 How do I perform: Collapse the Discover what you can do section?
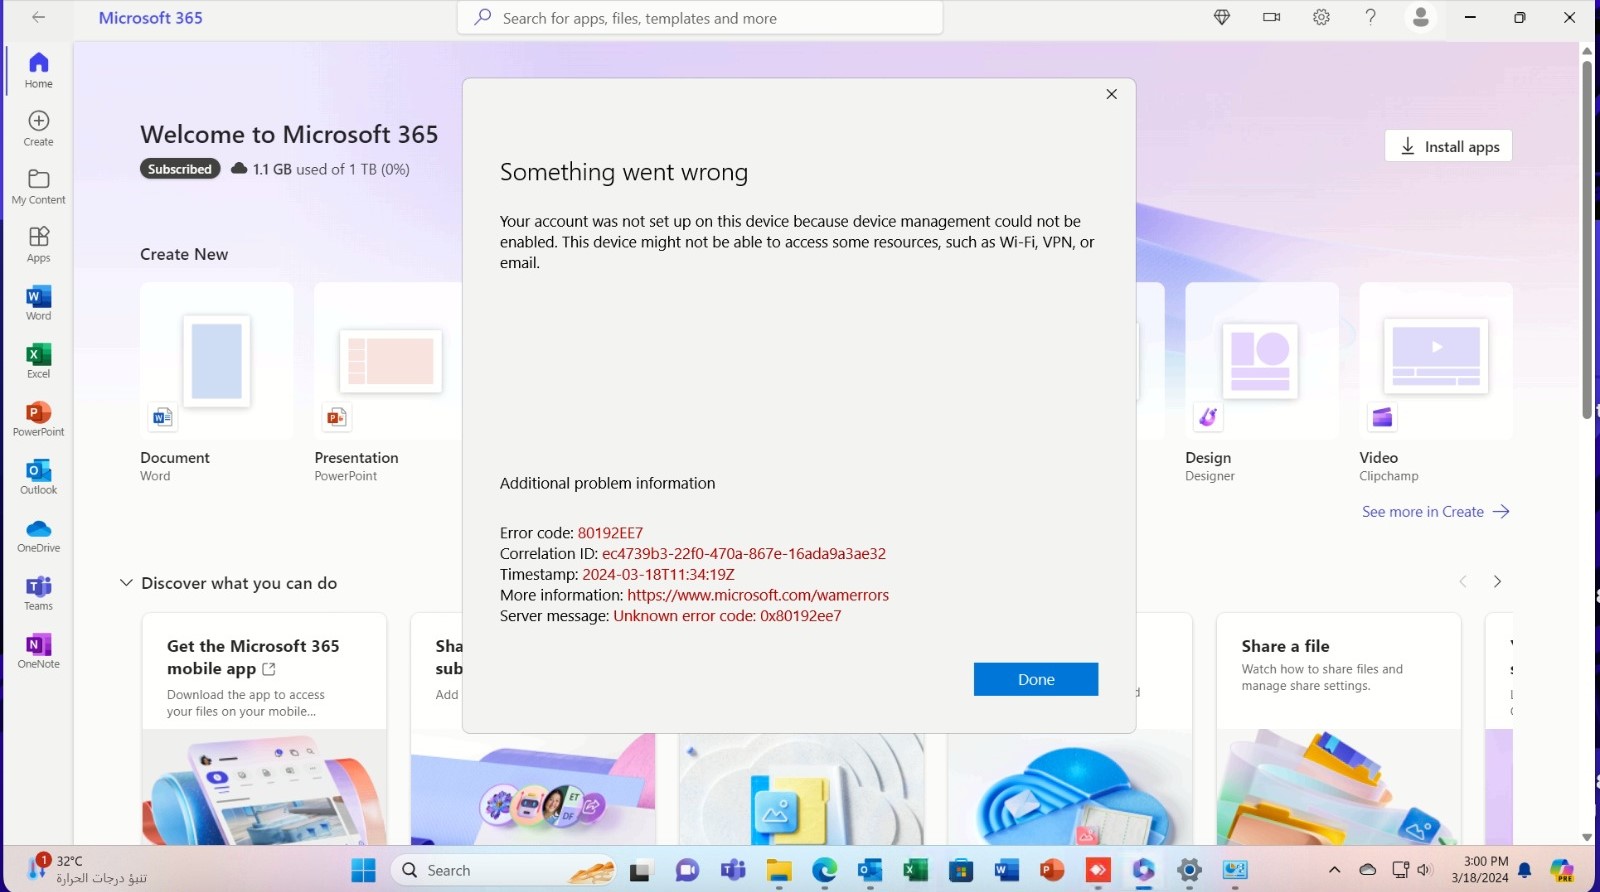(x=126, y=583)
